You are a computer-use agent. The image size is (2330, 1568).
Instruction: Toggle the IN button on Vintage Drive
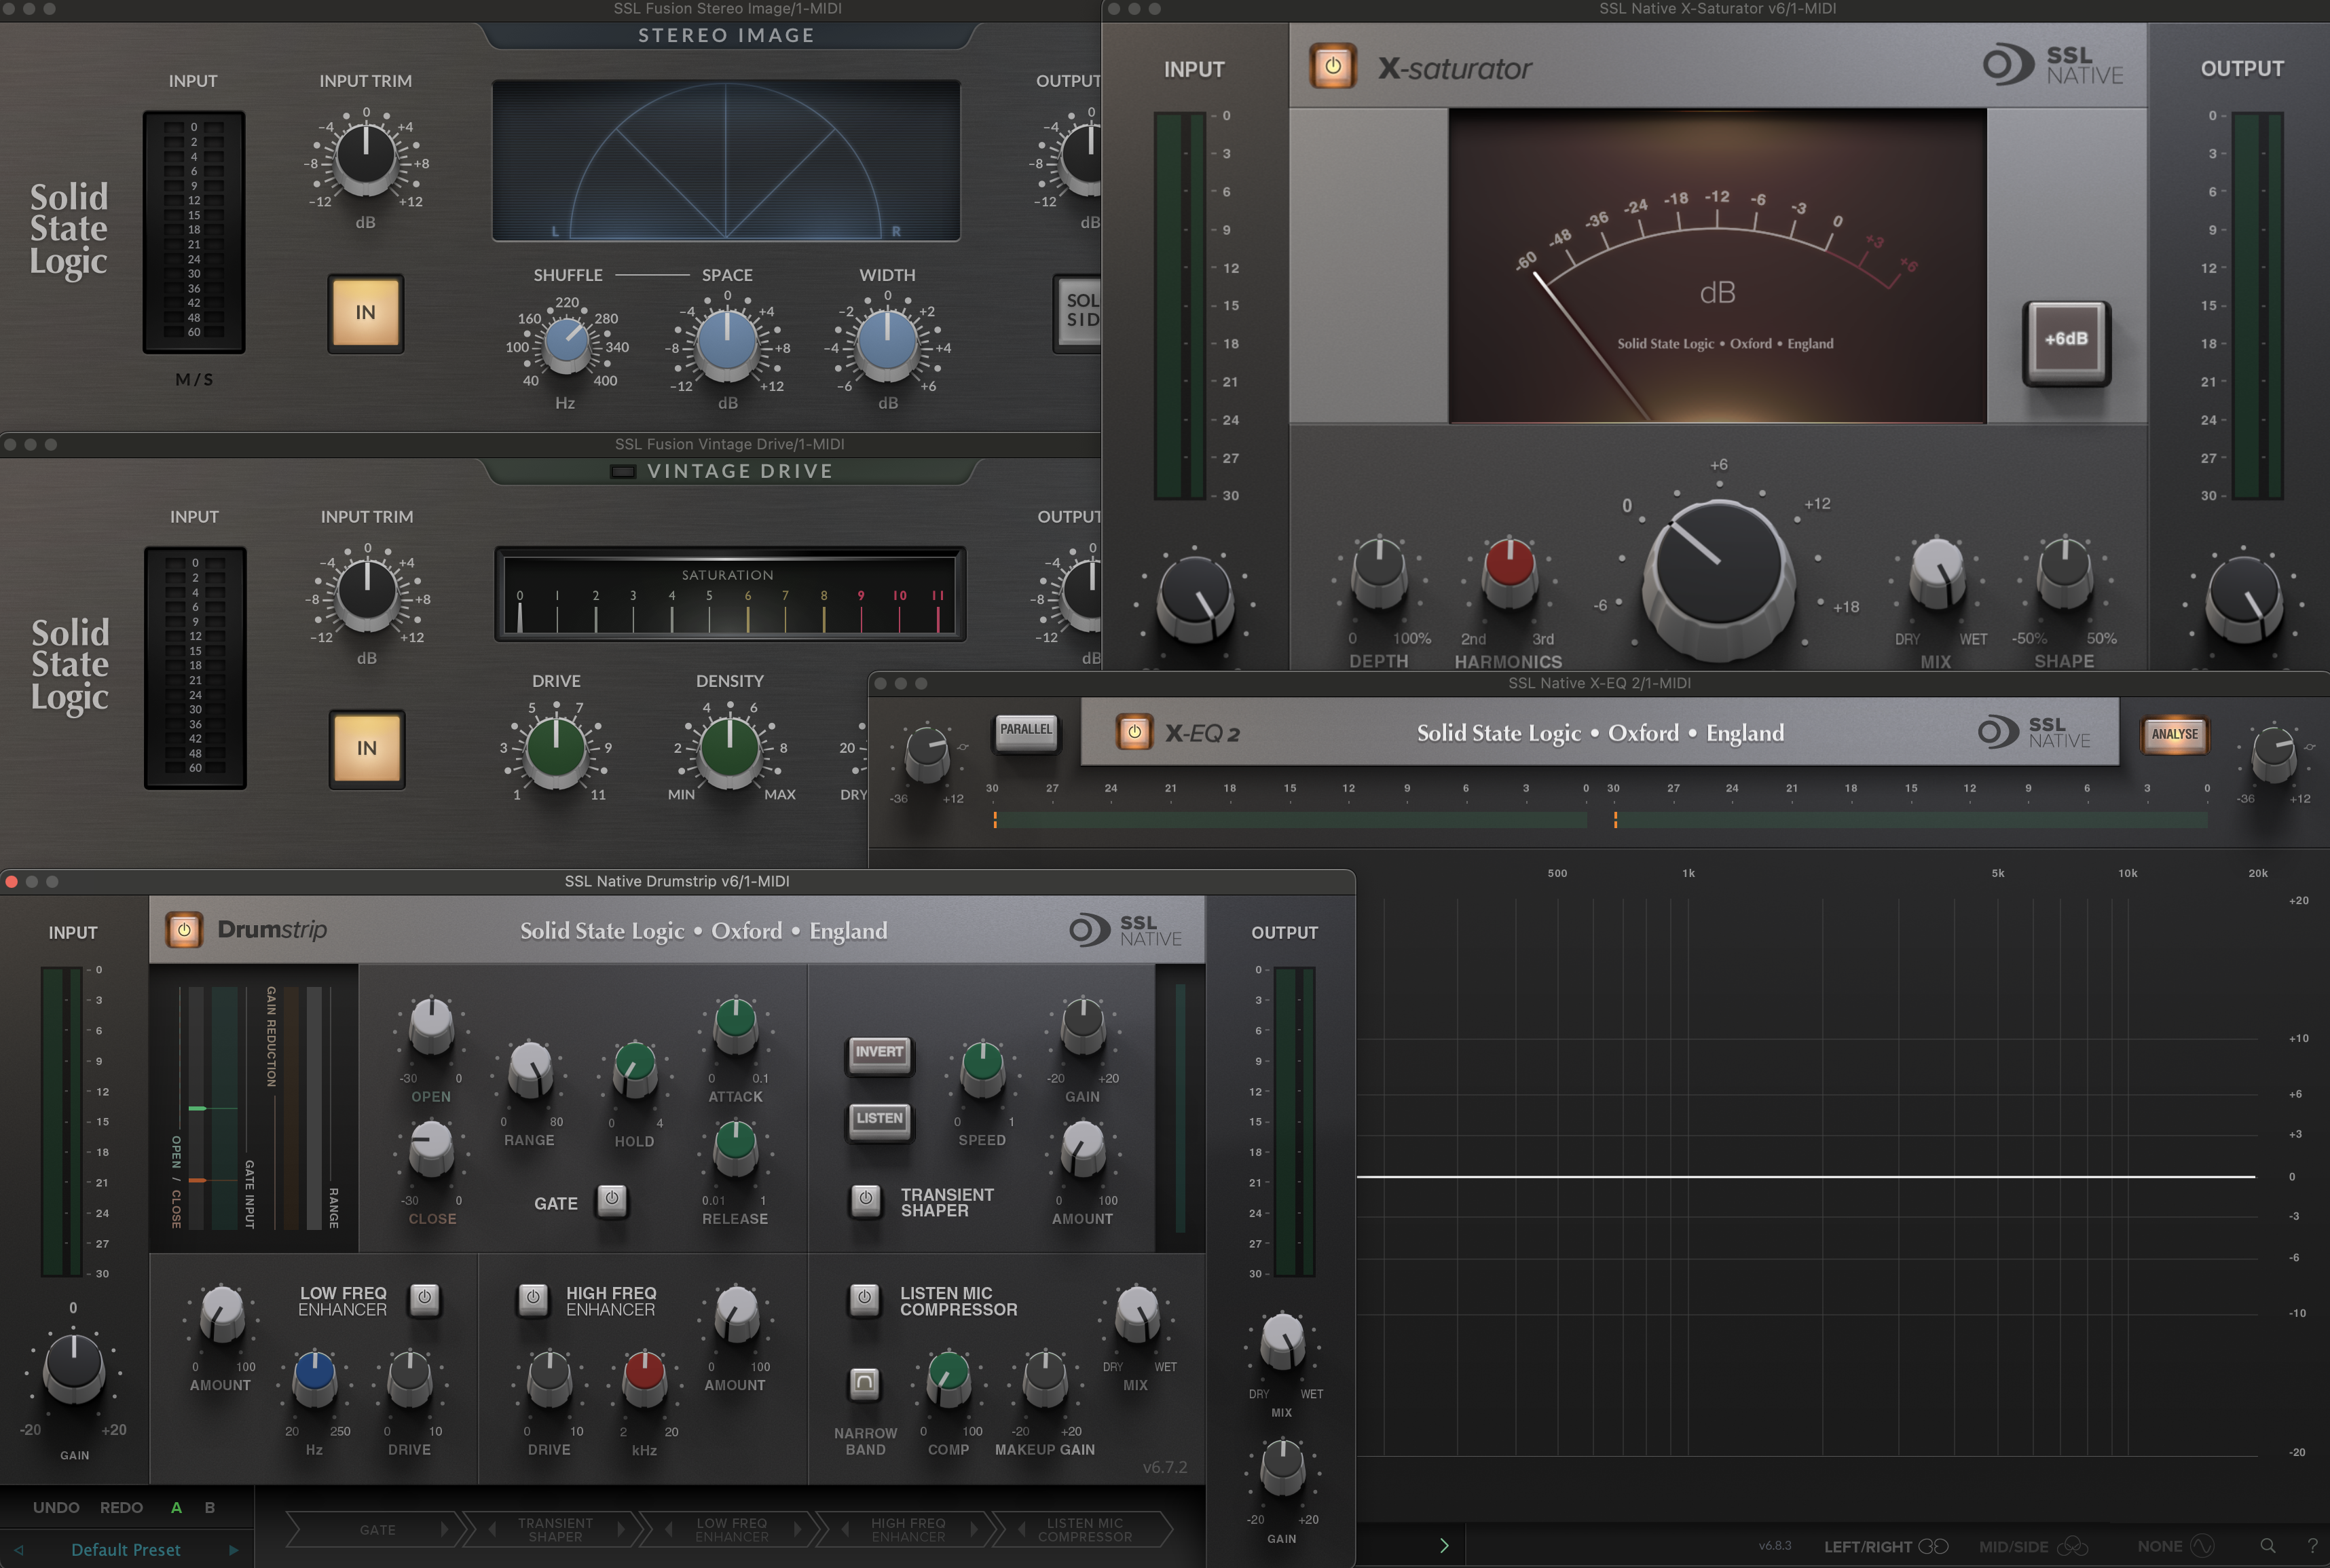367,749
